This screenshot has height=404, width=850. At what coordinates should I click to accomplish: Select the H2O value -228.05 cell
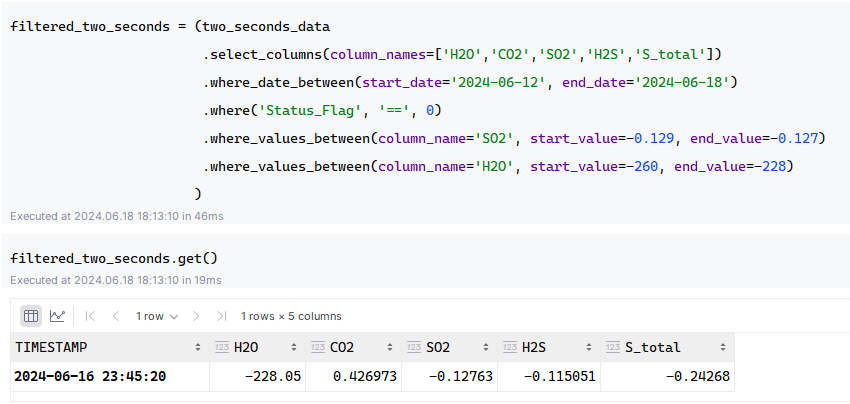(257, 376)
